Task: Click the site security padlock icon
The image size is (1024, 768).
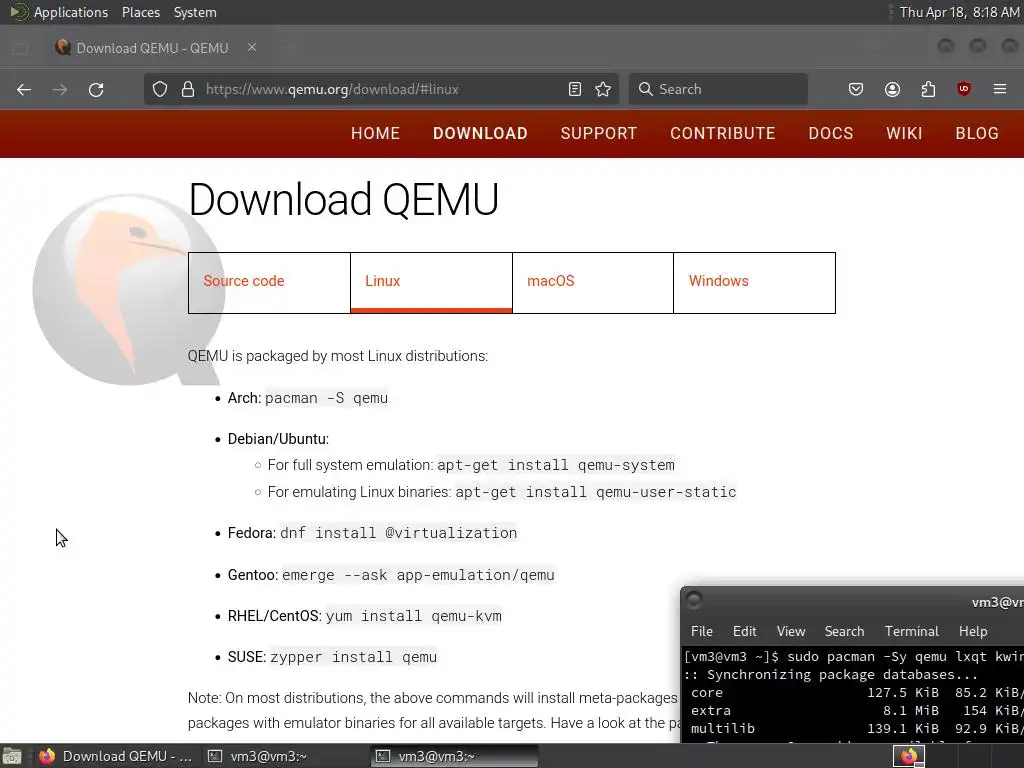Action: [188, 89]
